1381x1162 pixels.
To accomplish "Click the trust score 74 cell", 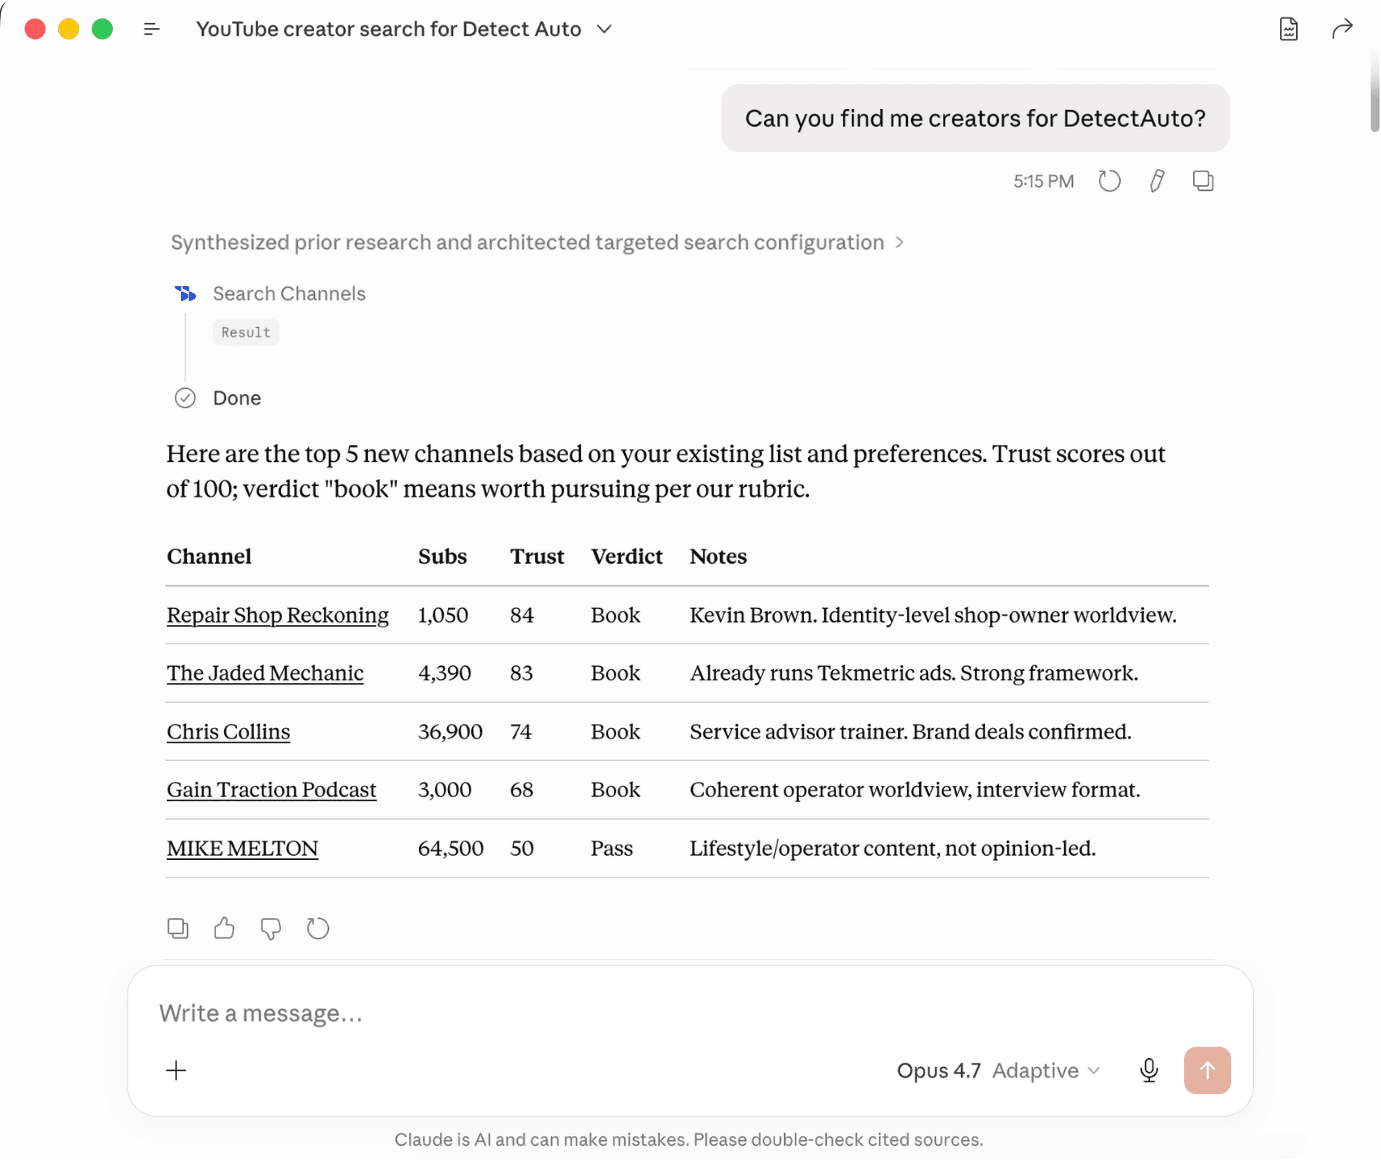I will 521,732.
